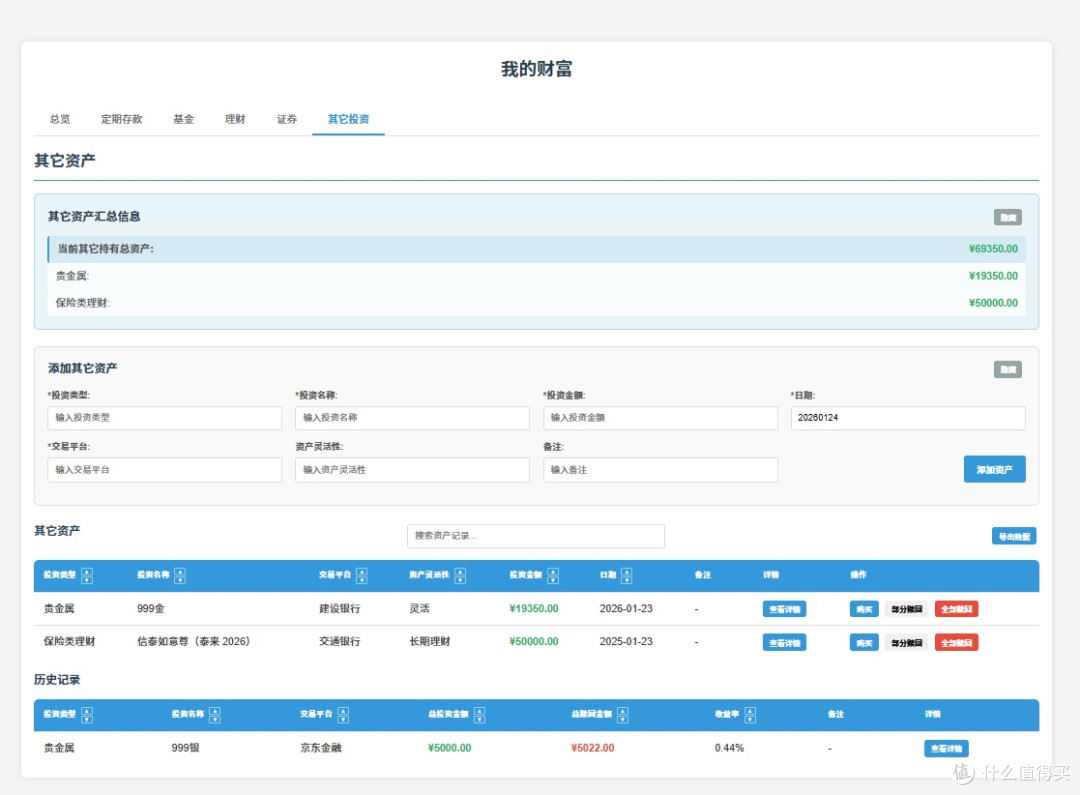Focus the 搜索资产记录 search box
Viewport: 1080px width, 795px height.
coord(536,536)
